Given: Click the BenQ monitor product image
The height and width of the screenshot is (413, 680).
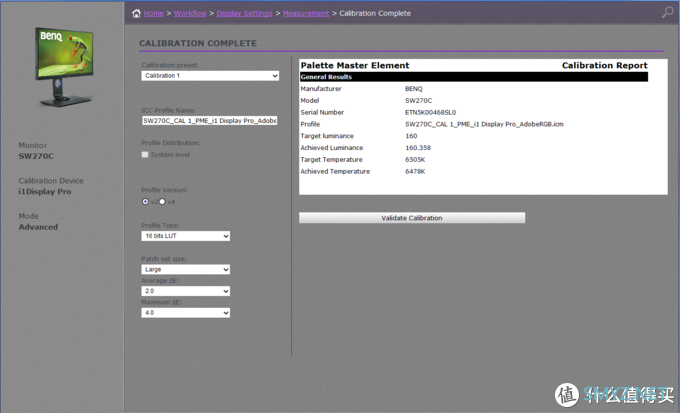Looking at the screenshot, I should pos(65,67).
